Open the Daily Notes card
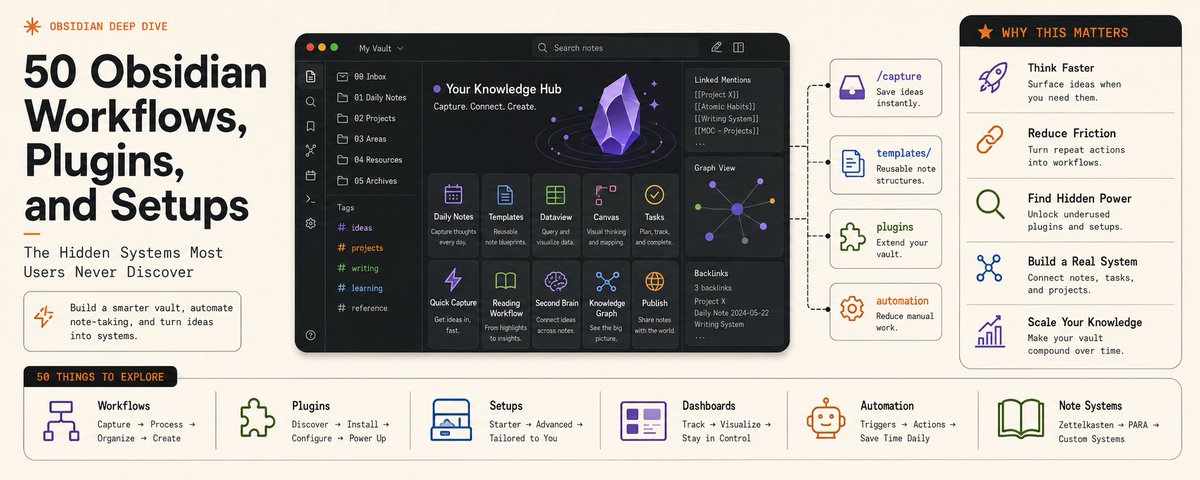This screenshot has width=1200, height=480. [x=453, y=214]
